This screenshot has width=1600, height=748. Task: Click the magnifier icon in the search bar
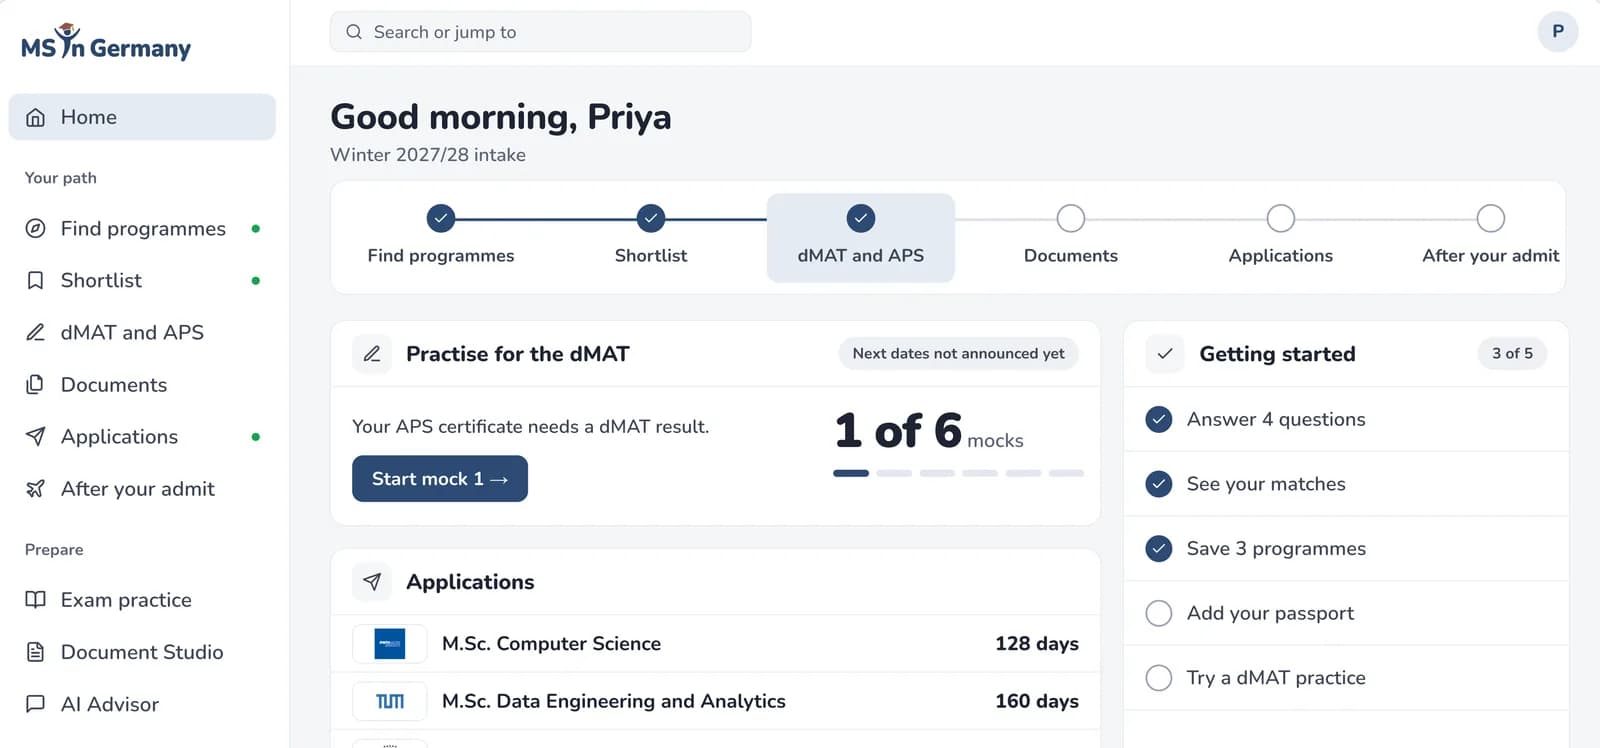pos(354,32)
